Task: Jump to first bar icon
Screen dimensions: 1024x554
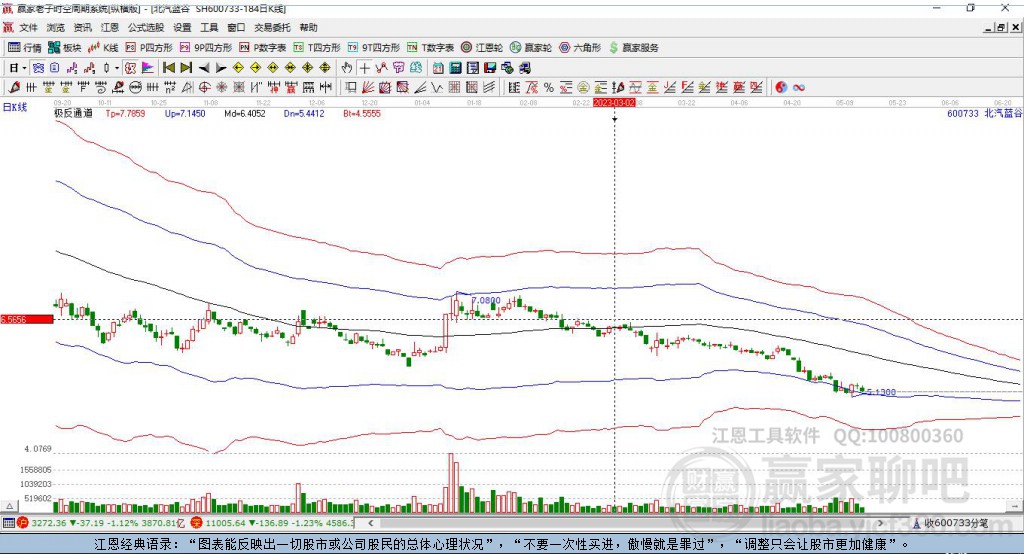Action: (x=169, y=68)
